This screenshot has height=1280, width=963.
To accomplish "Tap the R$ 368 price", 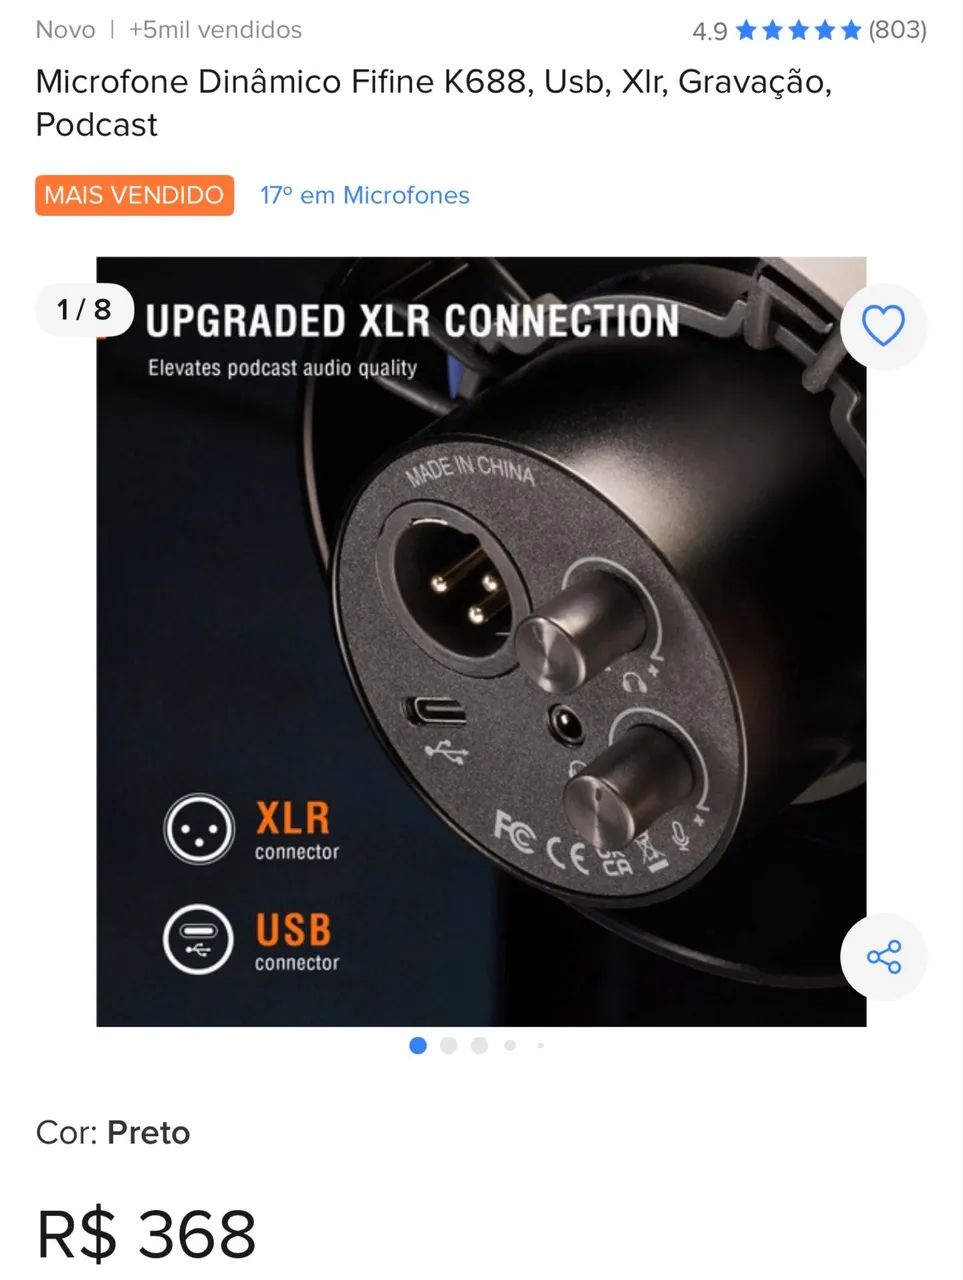I will 147,1234.
